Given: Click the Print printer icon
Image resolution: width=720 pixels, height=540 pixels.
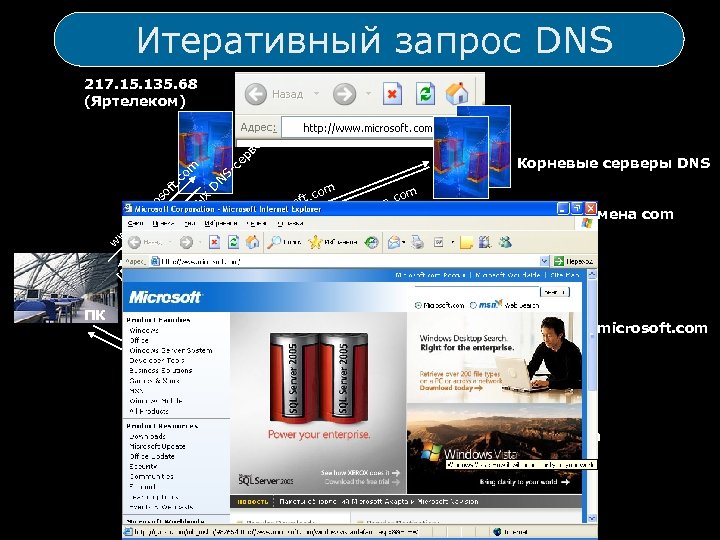Looking at the screenshot, I should point(417,242).
